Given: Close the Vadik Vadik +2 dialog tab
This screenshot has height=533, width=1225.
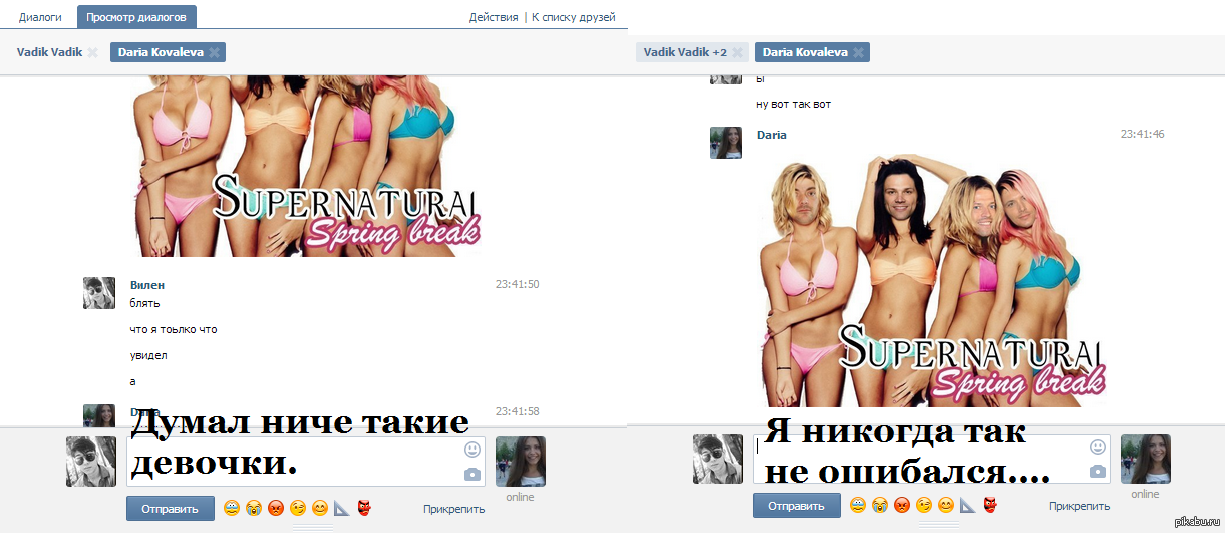Looking at the screenshot, I should point(737,52).
